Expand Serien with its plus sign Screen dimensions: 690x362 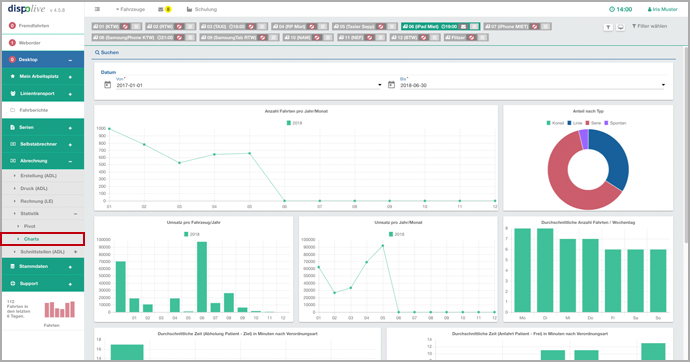70,128
